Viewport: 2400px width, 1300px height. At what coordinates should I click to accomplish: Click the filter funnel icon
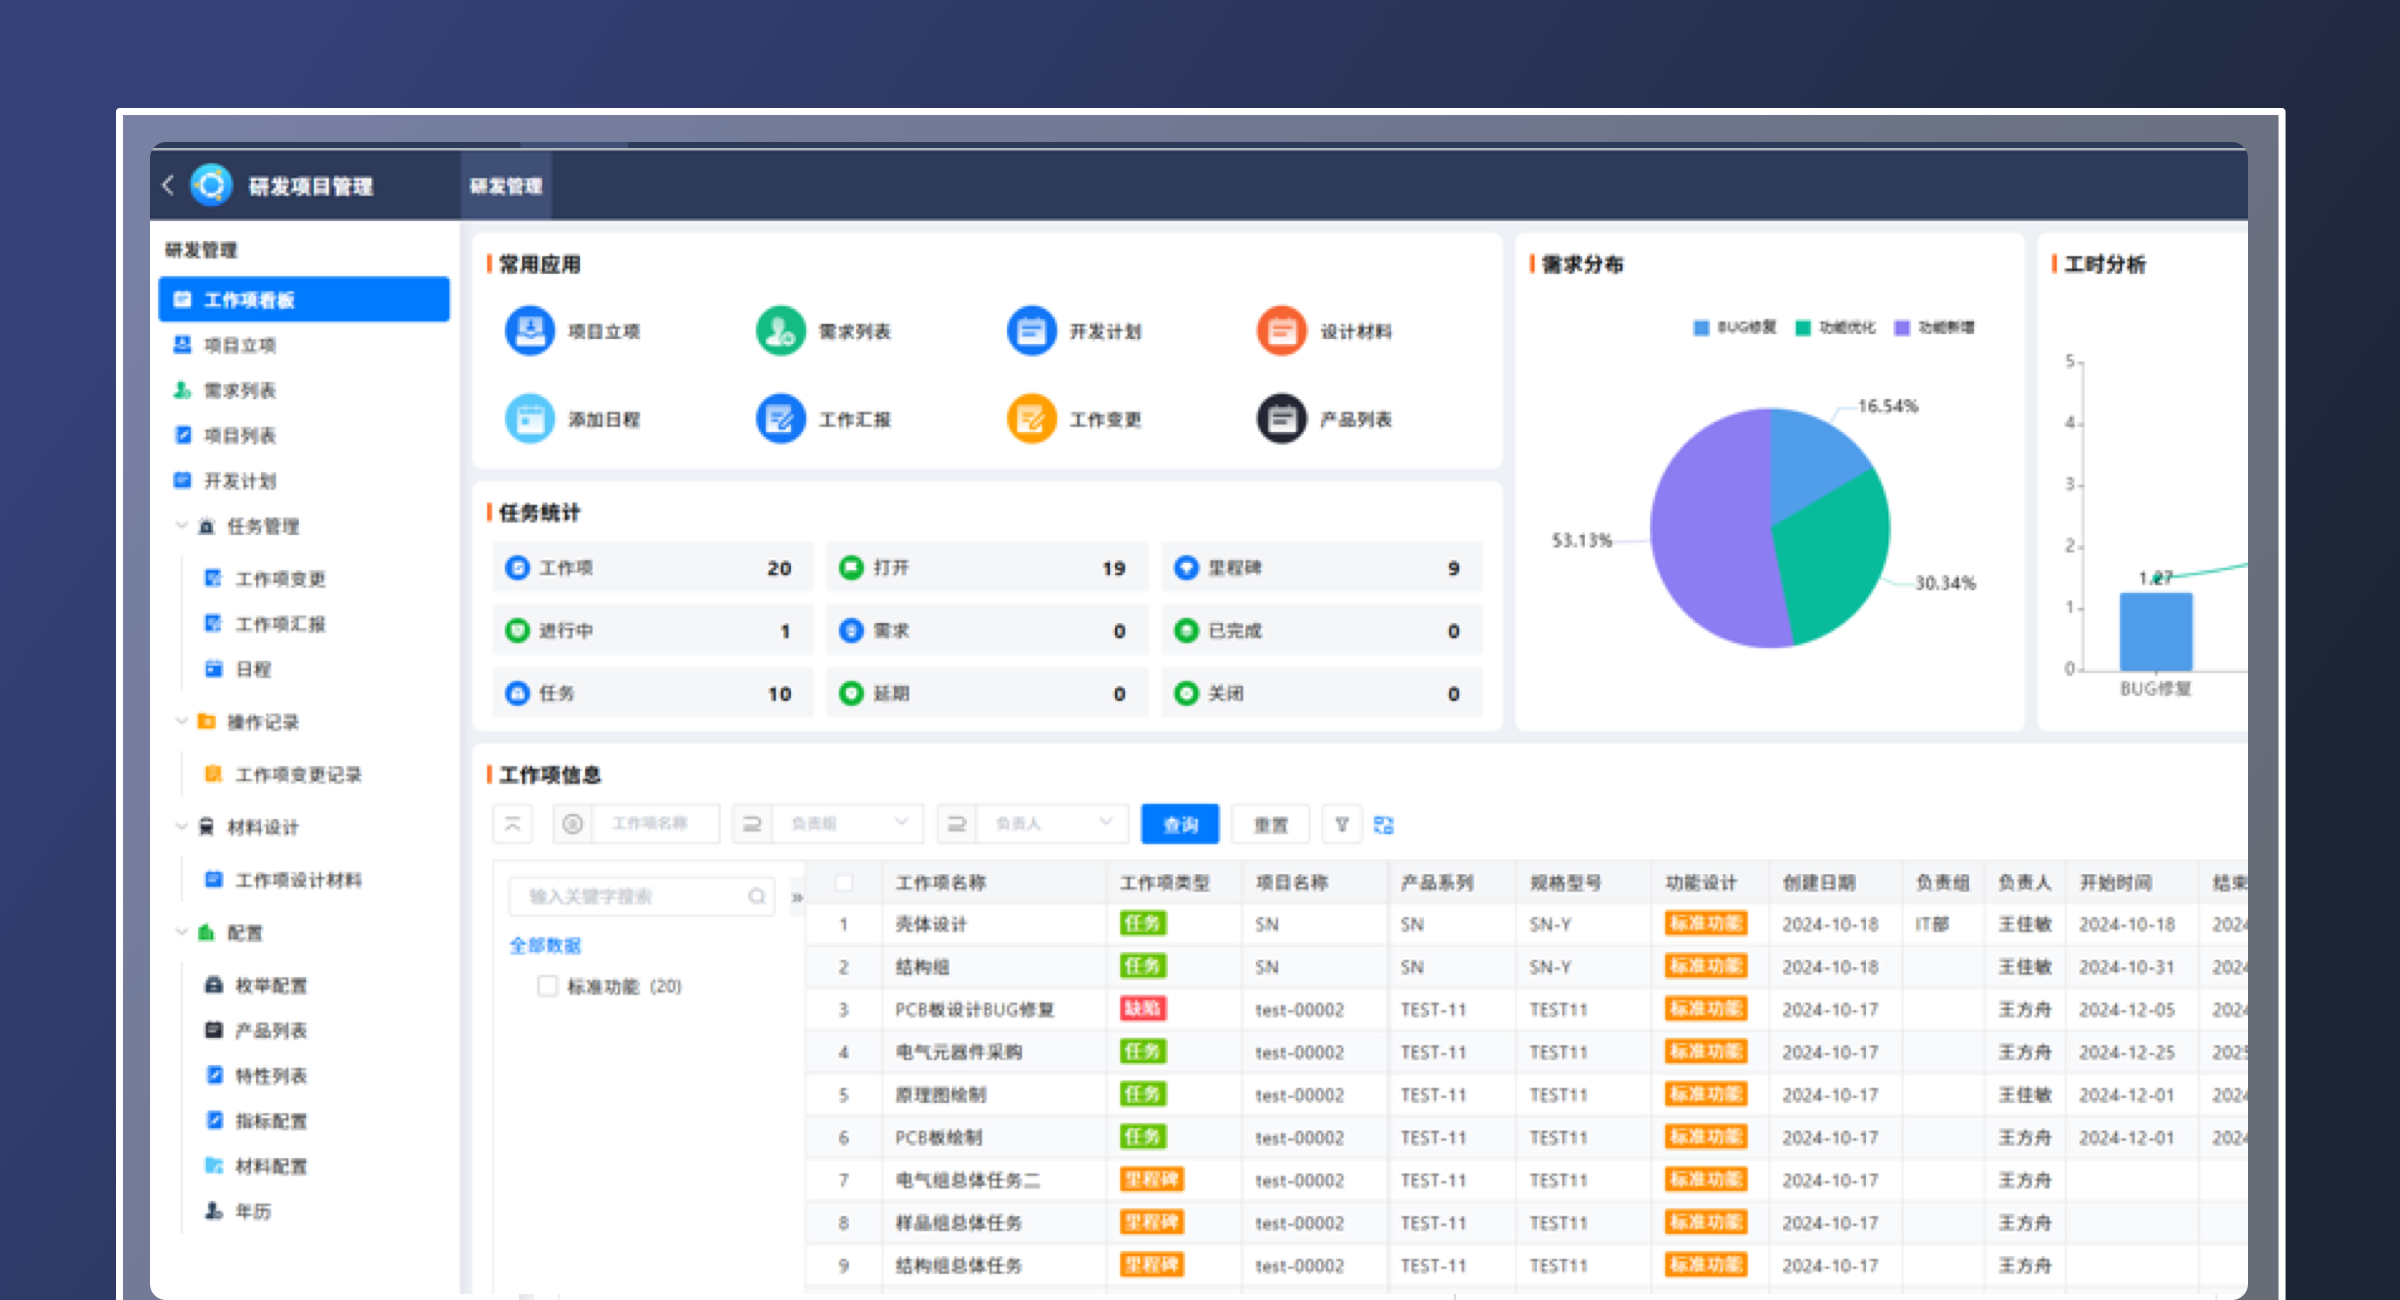[x=1342, y=824]
